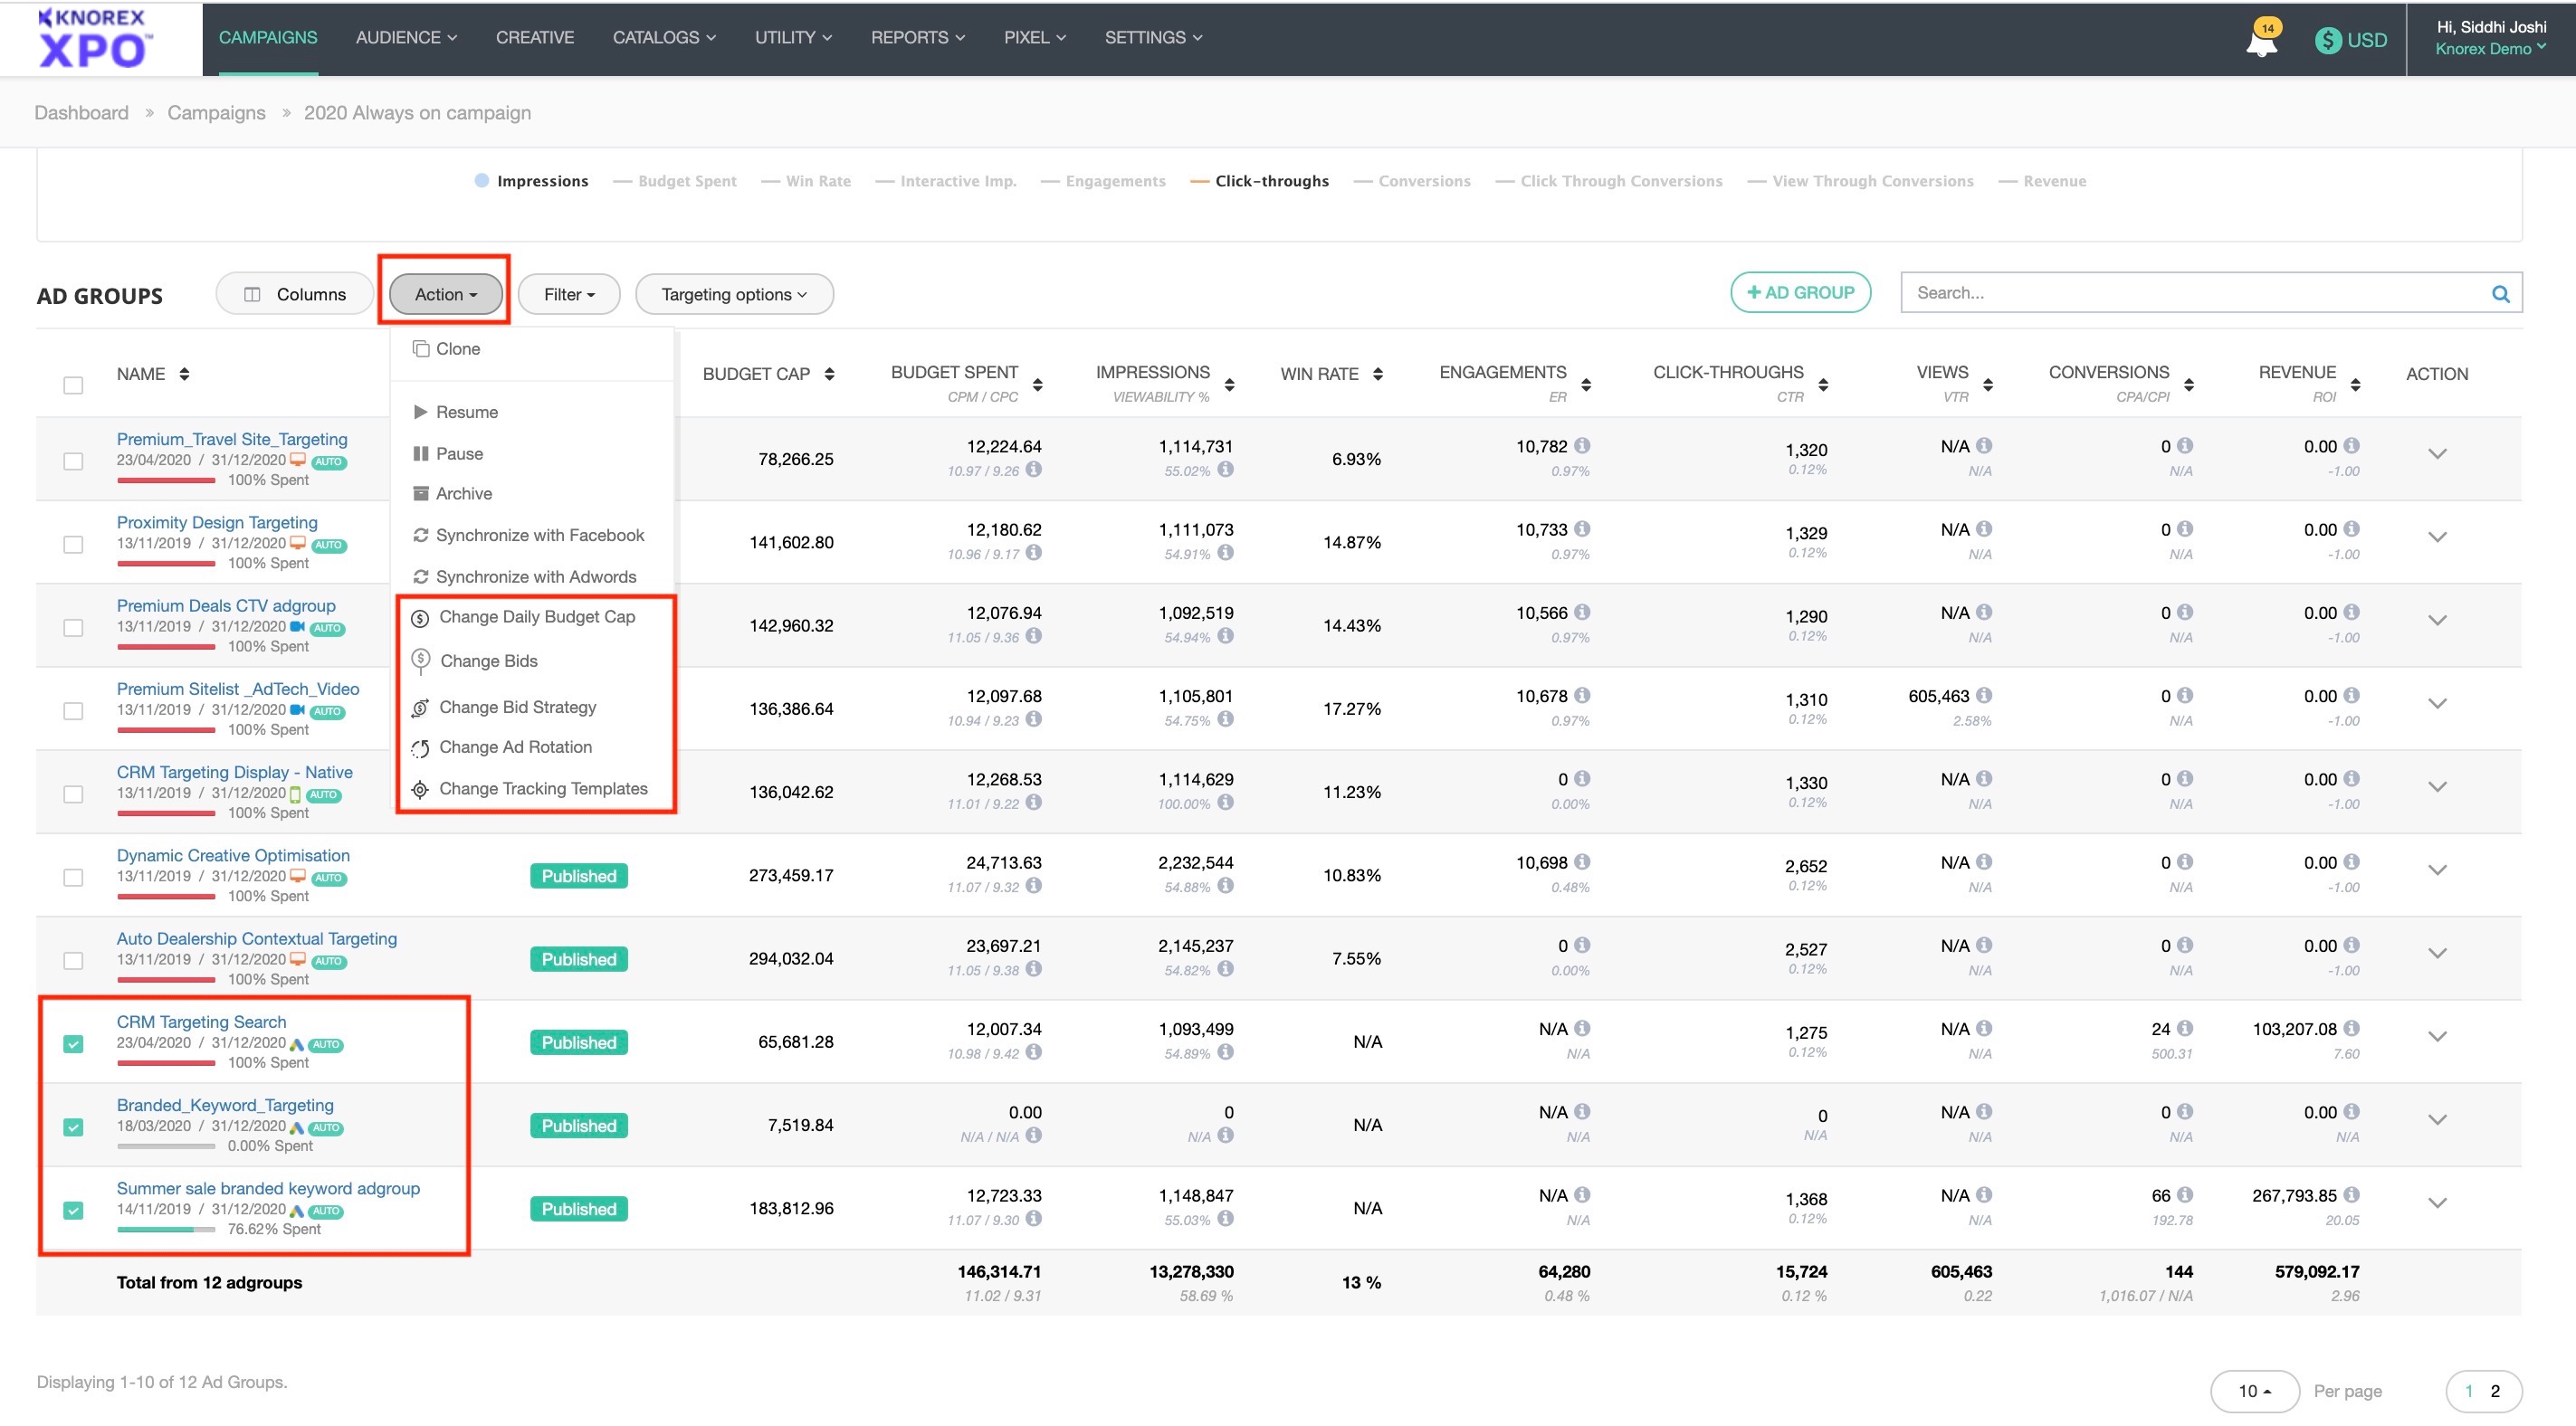Toggle the Impressions chart legend dot

482,180
